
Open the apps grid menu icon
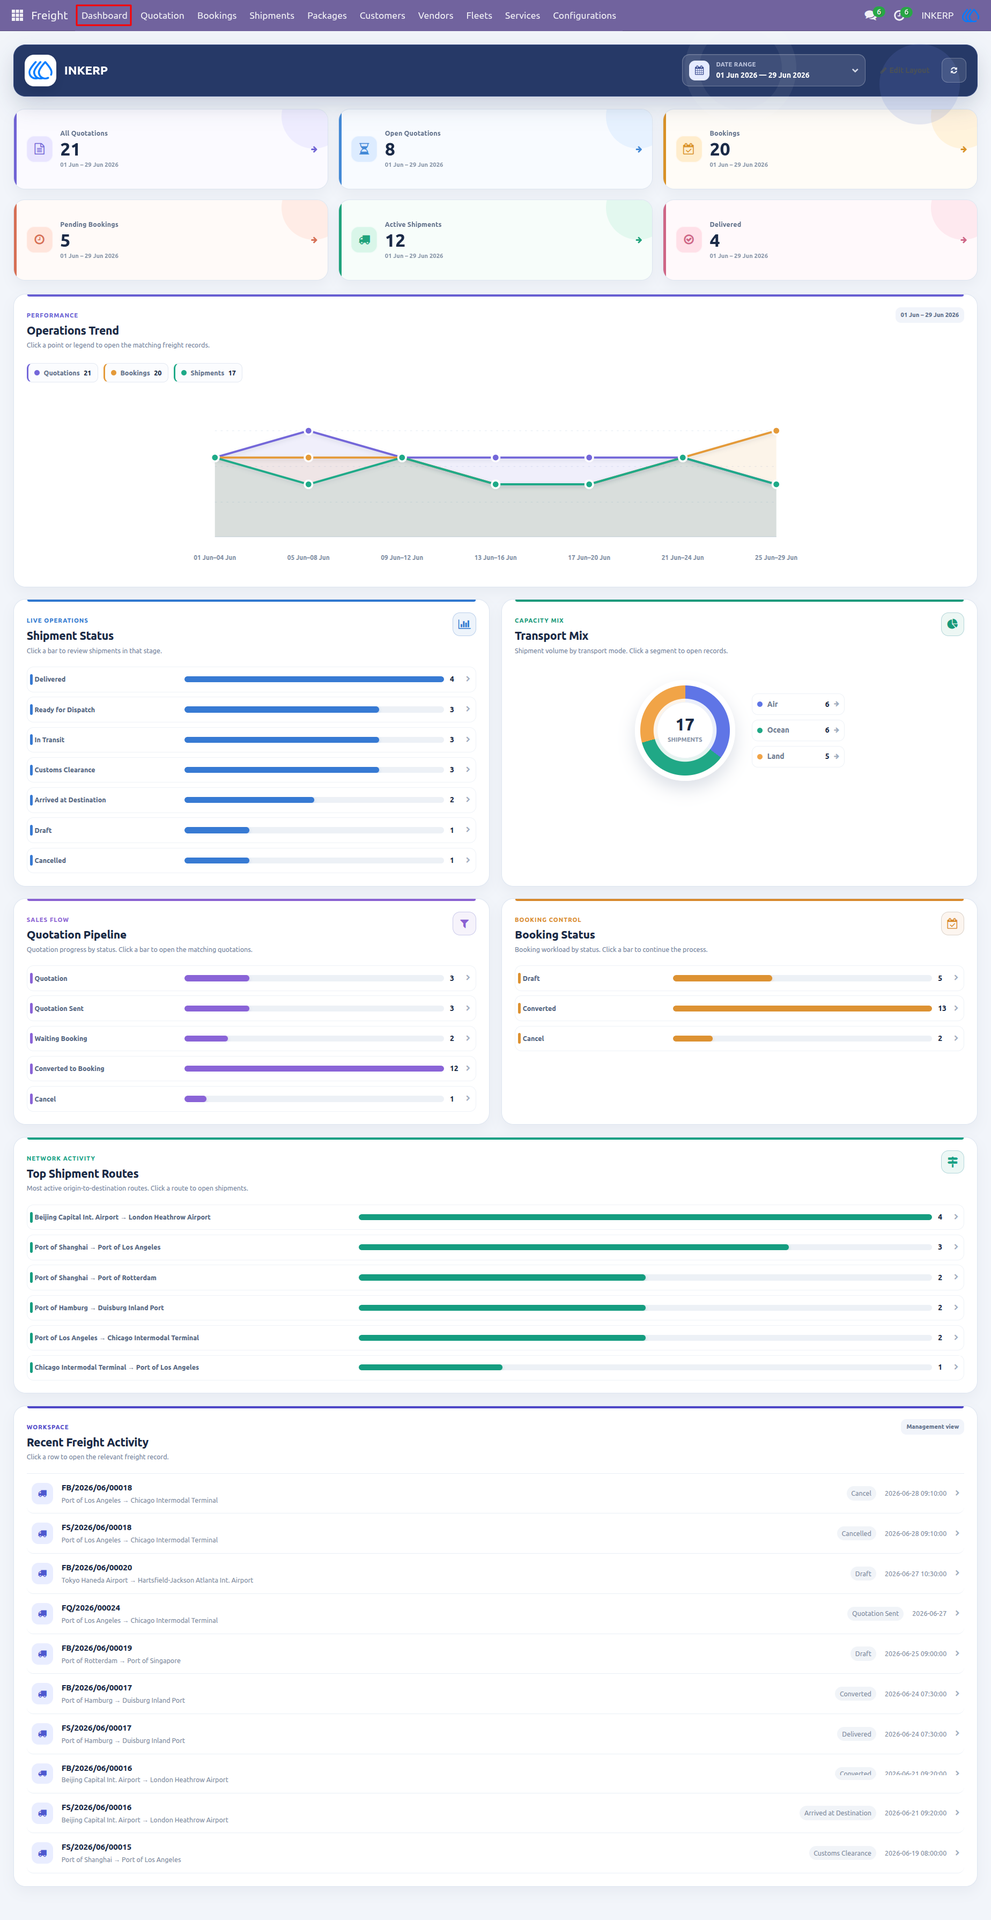[17, 15]
